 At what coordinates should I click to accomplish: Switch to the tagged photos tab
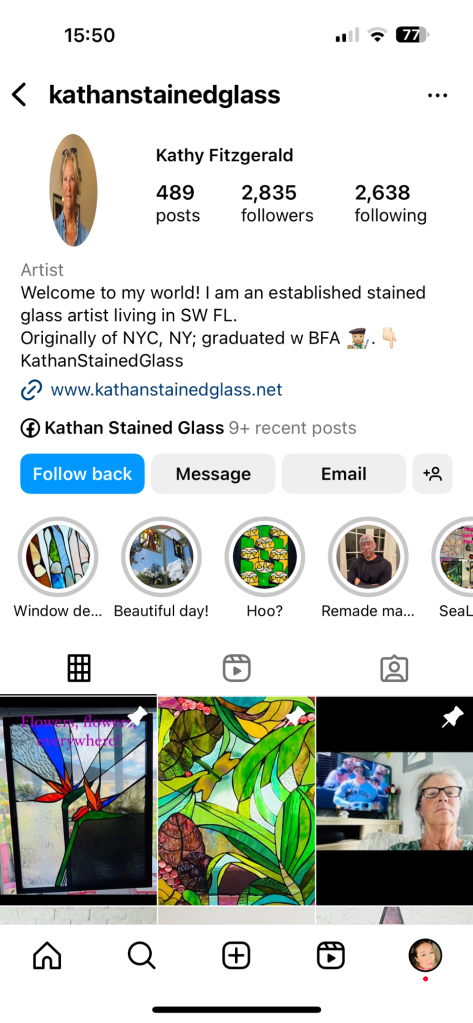pos(394,669)
